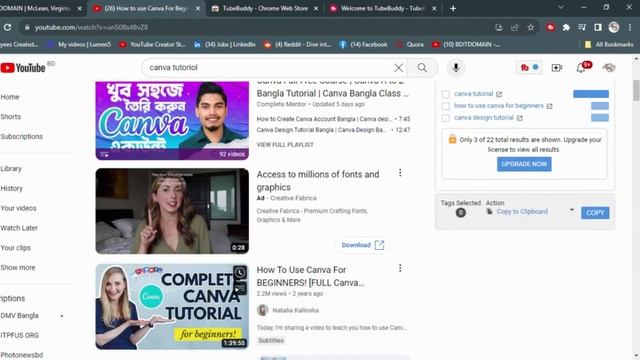640x360 pixels.
Task: Open options menu for Creative Fabrica ad
Action: (400, 173)
